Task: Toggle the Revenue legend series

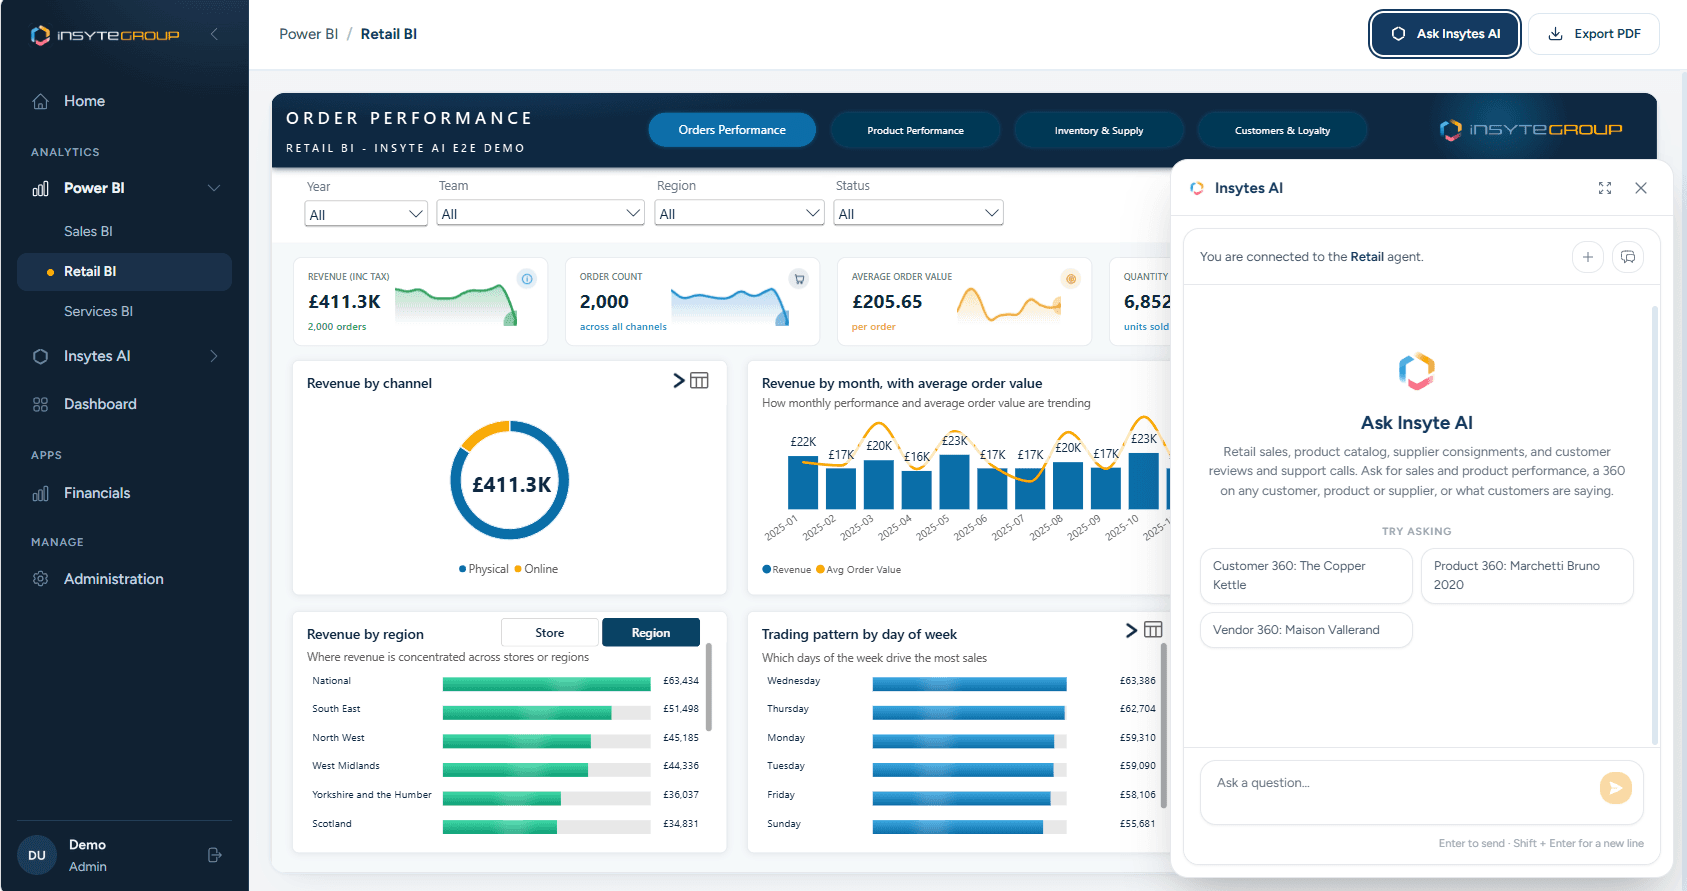Action: (x=787, y=570)
